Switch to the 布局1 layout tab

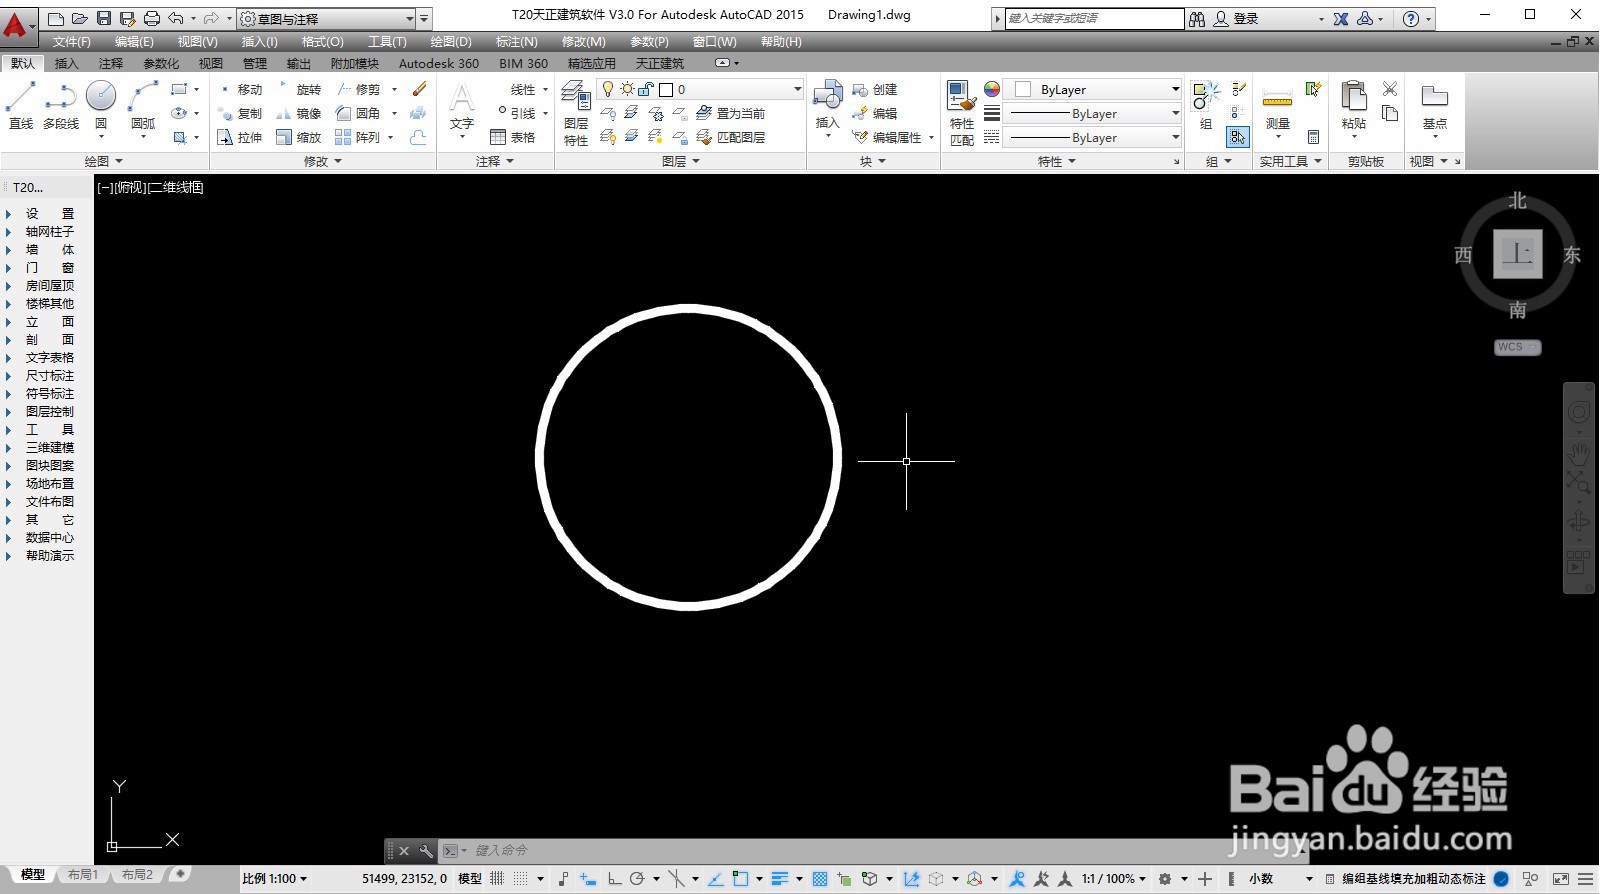pos(83,875)
